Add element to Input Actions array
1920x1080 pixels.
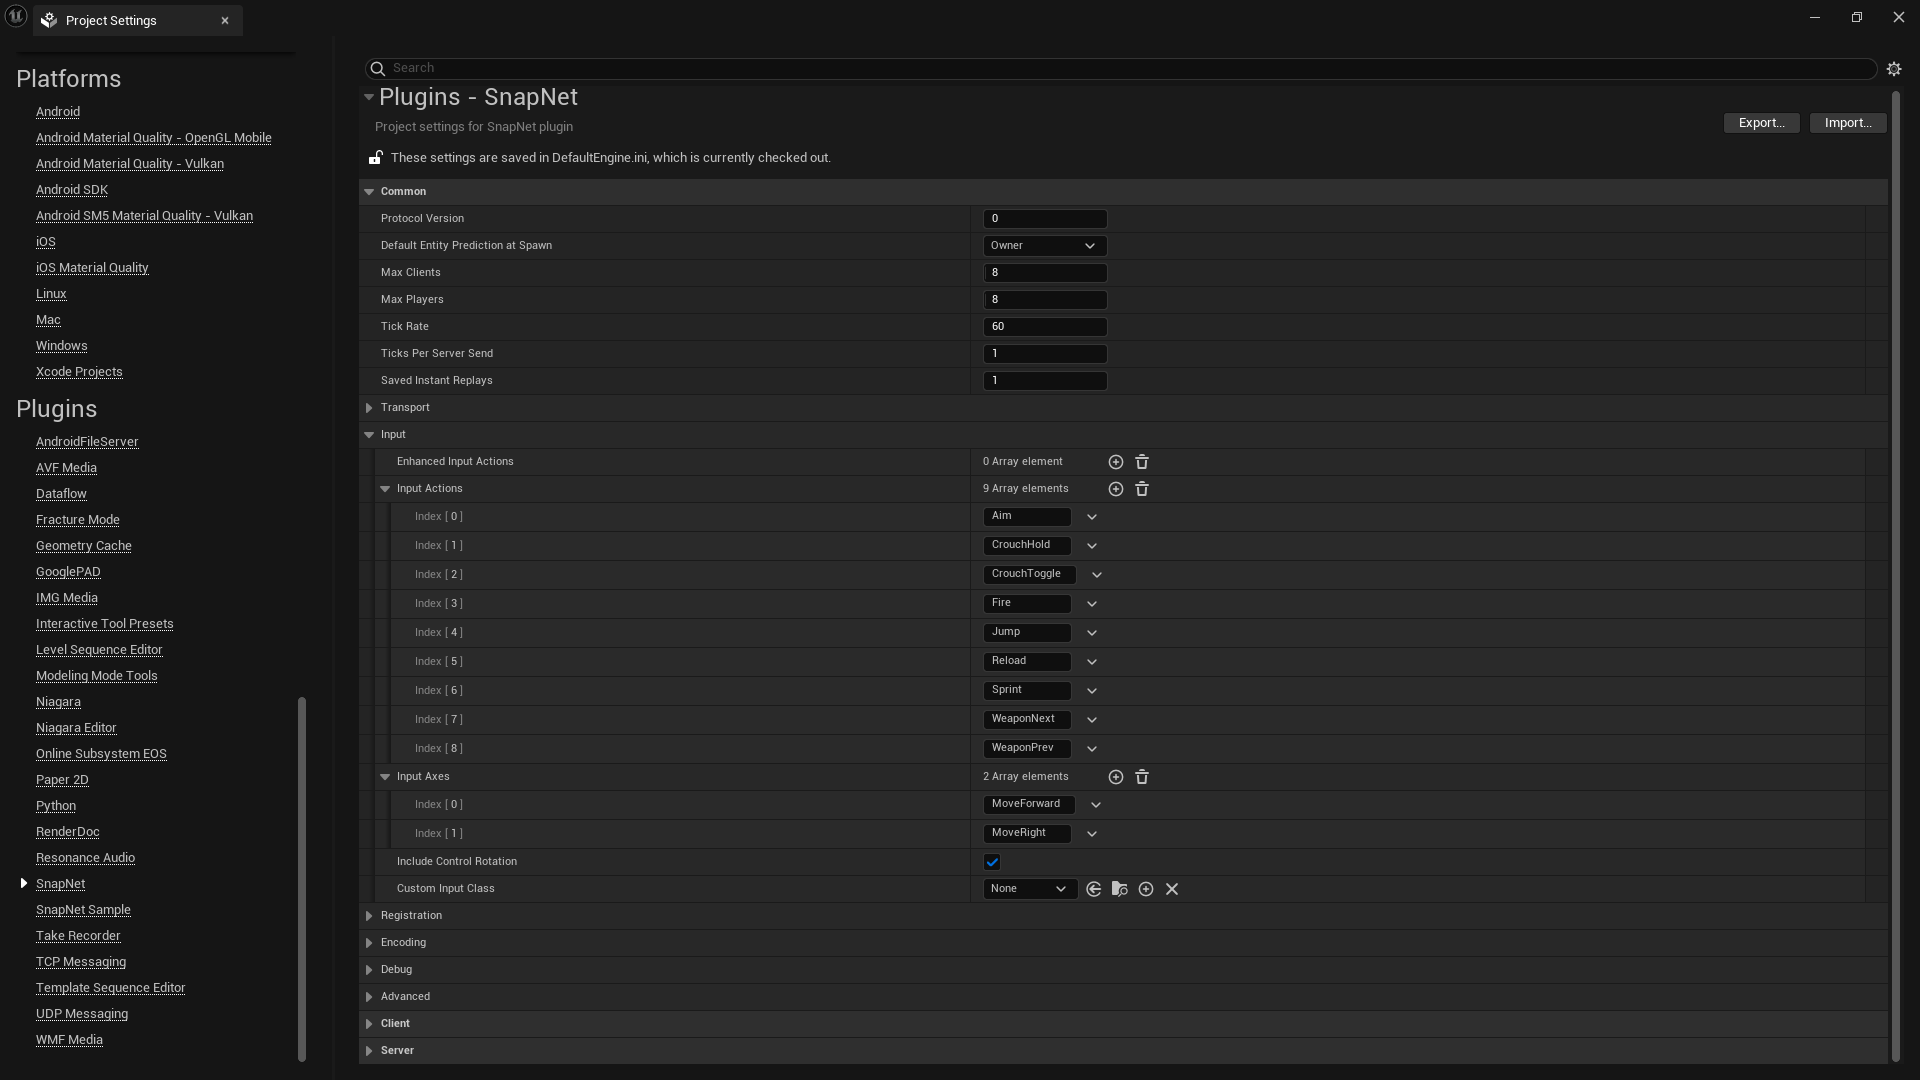pyautogui.click(x=1115, y=489)
